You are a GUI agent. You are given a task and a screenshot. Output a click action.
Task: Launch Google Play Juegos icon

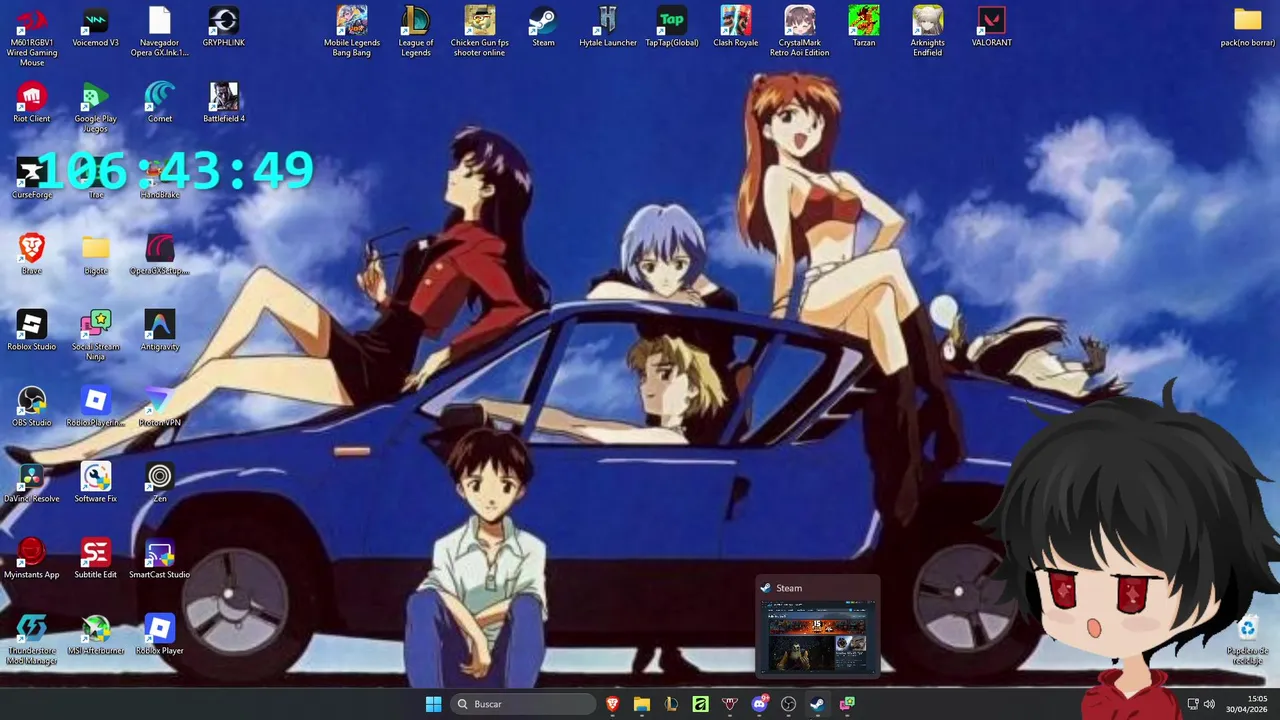tap(96, 108)
